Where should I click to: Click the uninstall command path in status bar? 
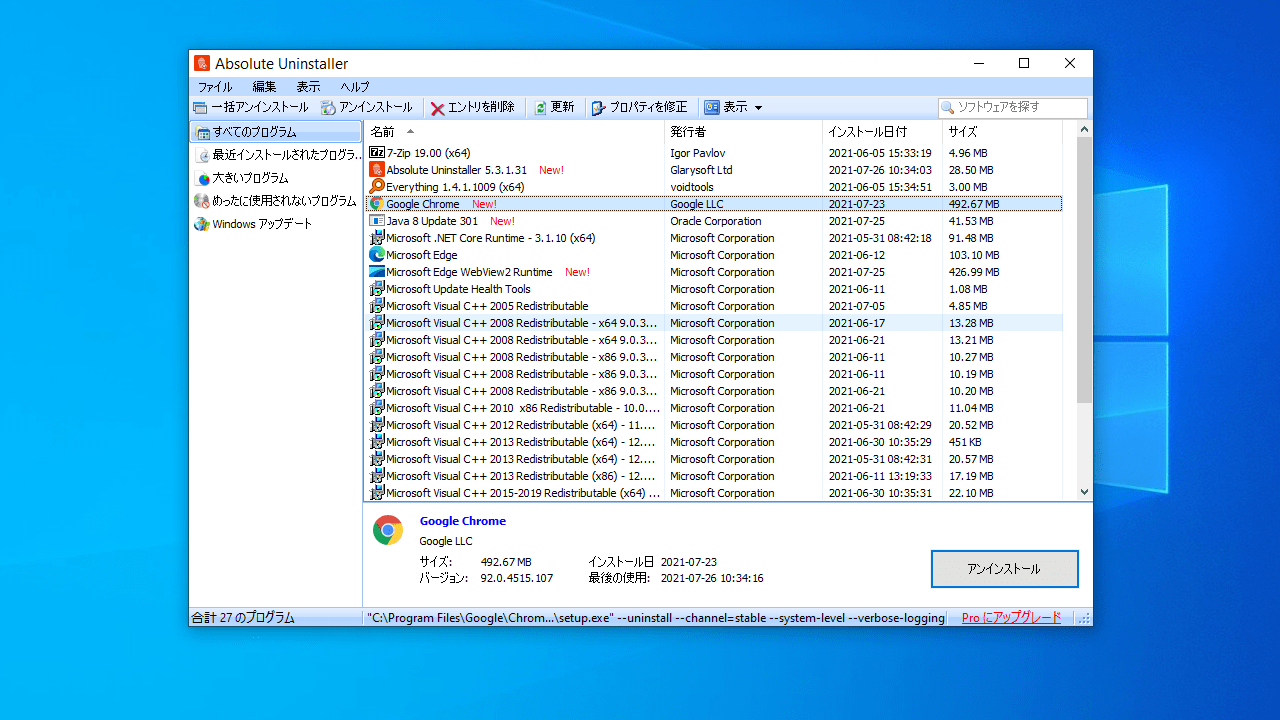pos(656,618)
